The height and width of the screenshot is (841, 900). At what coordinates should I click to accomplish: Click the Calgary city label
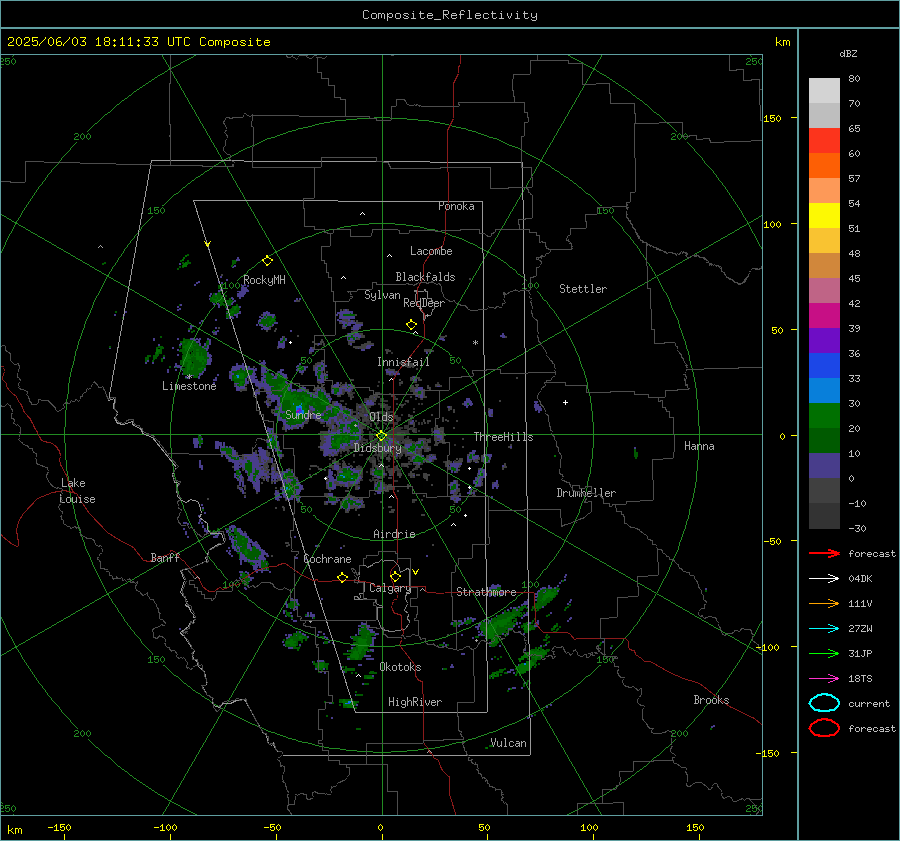[x=390, y=588]
